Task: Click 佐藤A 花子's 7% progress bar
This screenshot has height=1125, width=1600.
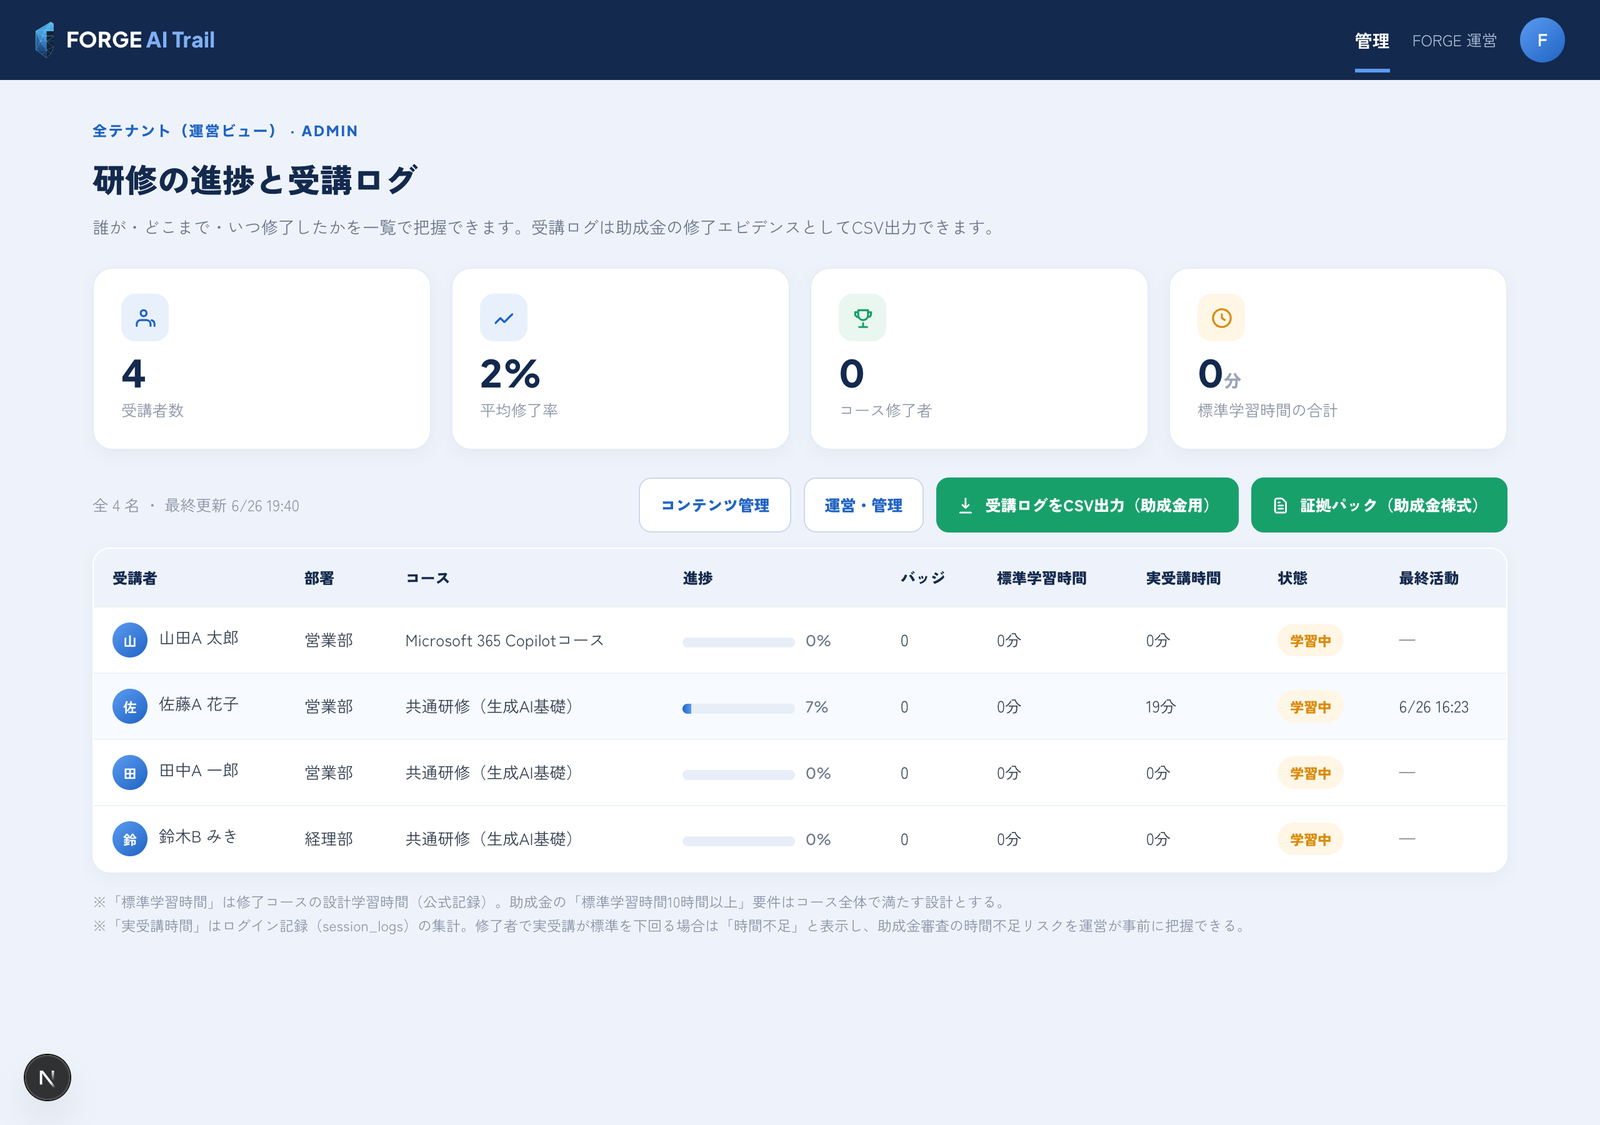Action: click(738, 708)
